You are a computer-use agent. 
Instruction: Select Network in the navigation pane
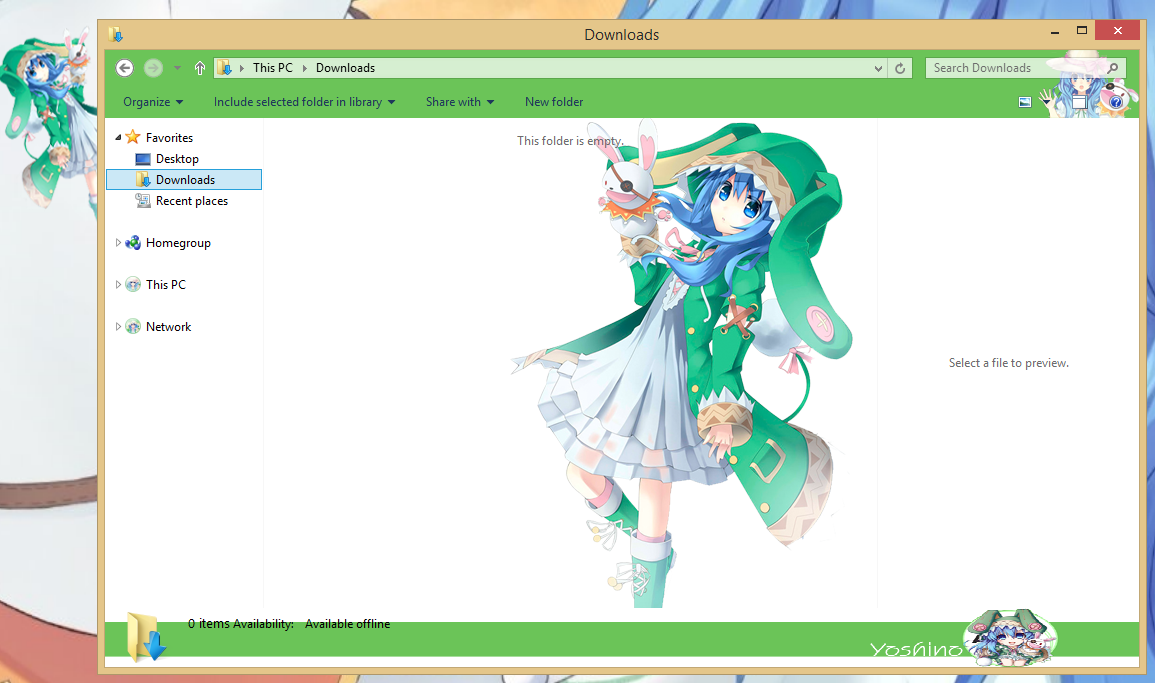[x=169, y=326]
